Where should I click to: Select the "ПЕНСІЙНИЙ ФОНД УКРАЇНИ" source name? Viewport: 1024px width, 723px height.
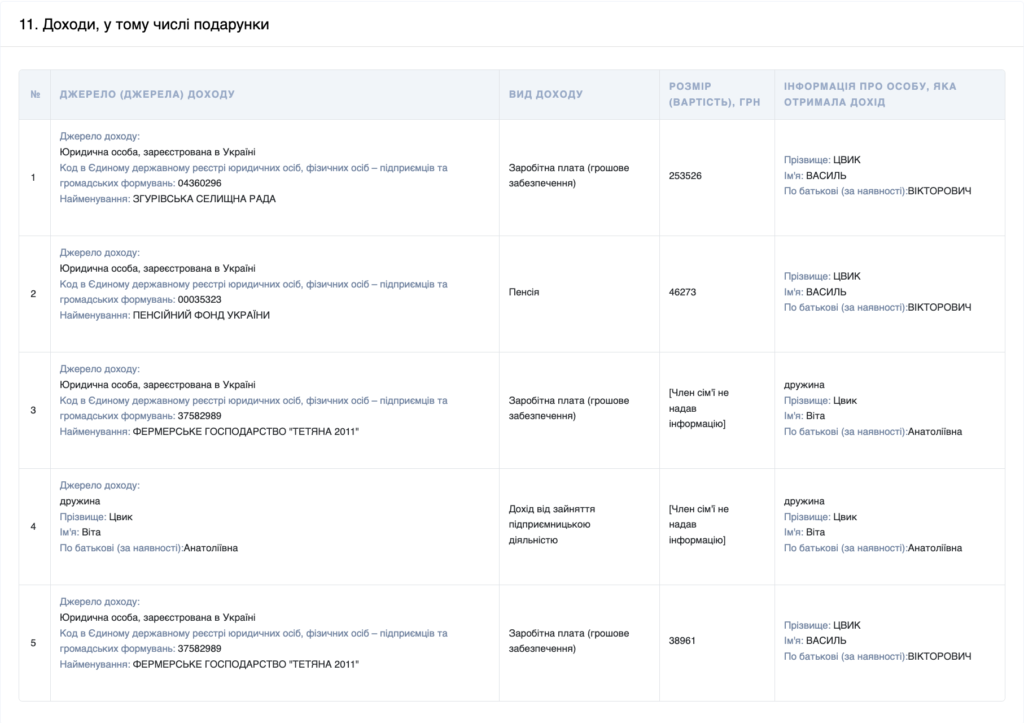tap(201, 315)
